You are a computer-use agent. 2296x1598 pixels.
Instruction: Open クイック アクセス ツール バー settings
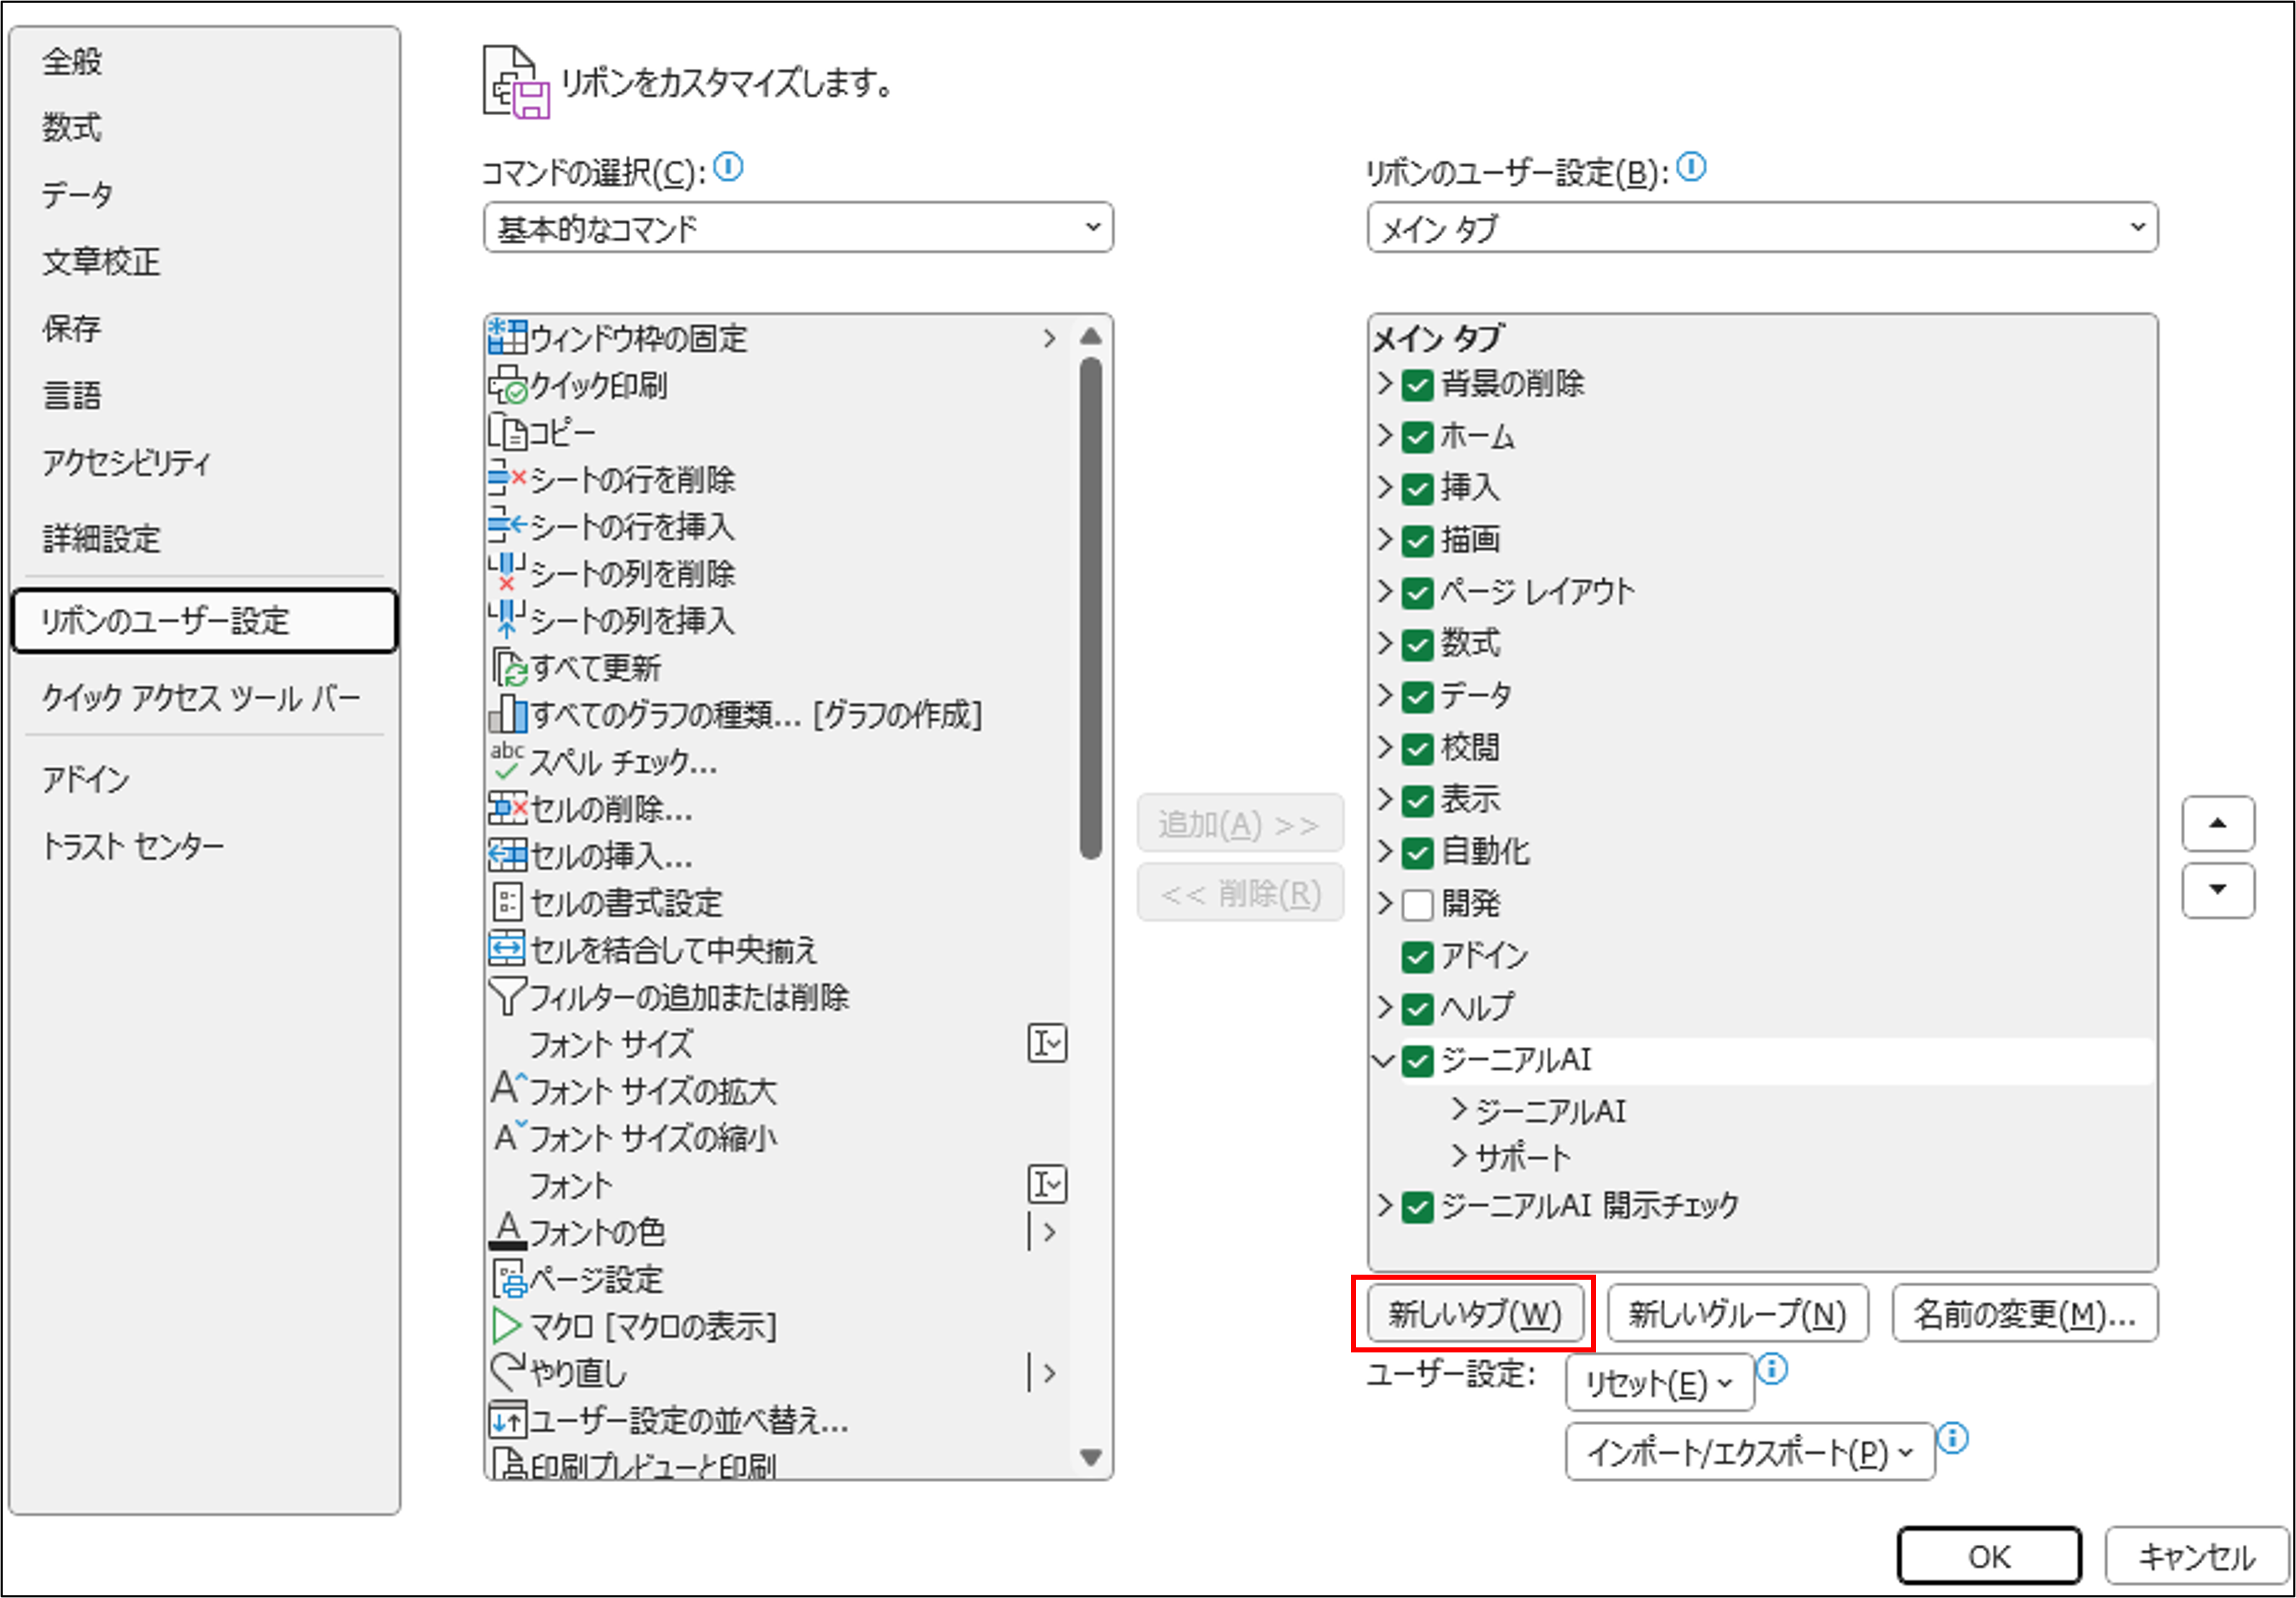coord(200,697)
